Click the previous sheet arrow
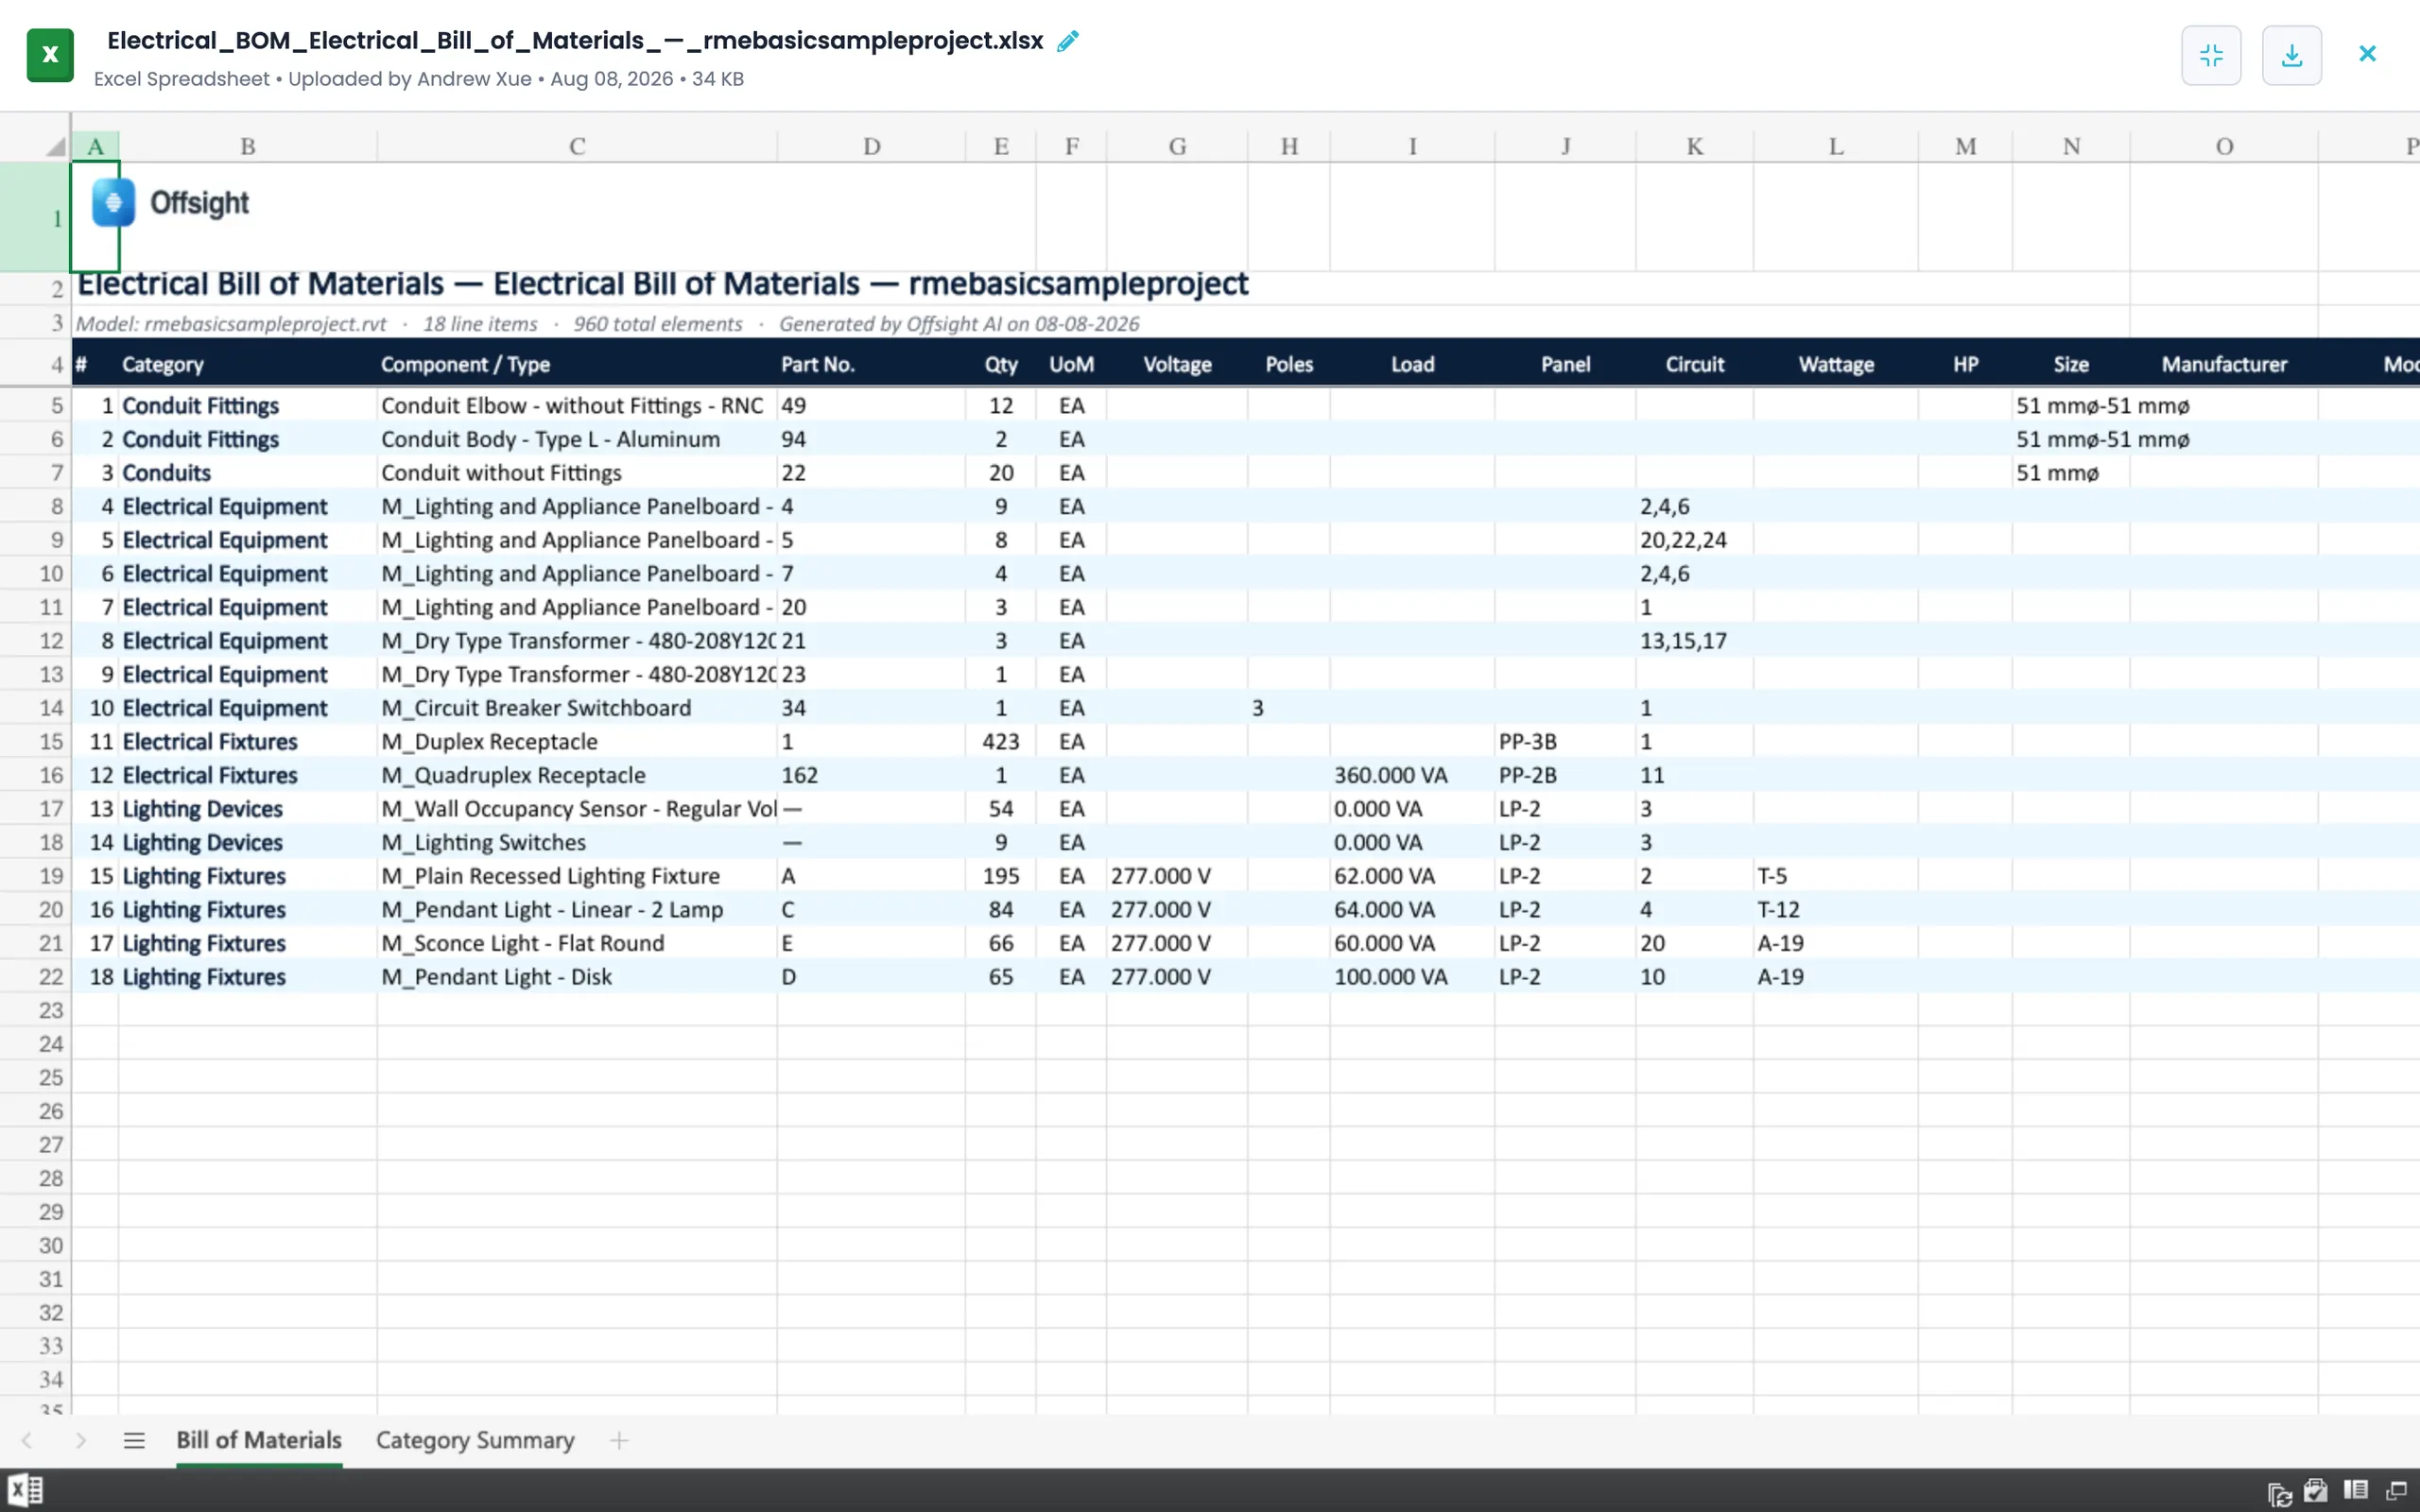Viewport: 2420px width, 1512px height. (x=27, y=1440)
